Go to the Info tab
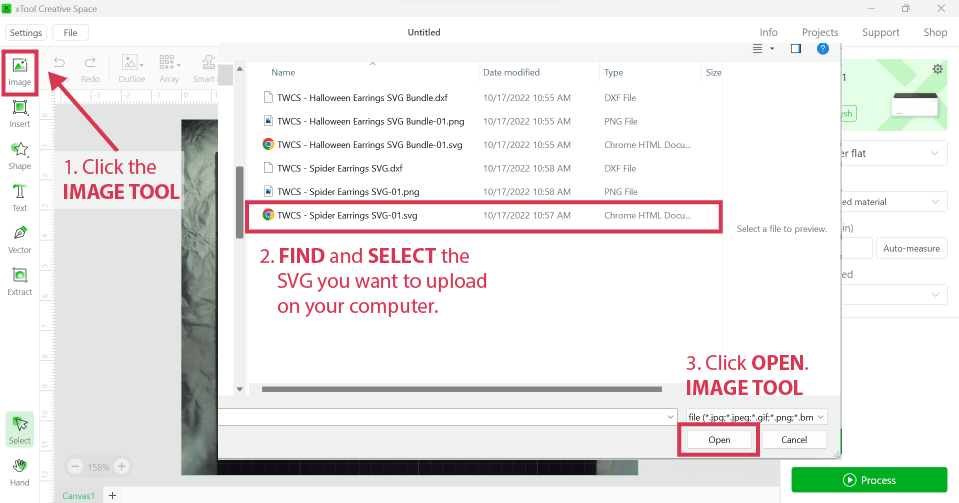 pyautogui.click(x=768, y=32)
